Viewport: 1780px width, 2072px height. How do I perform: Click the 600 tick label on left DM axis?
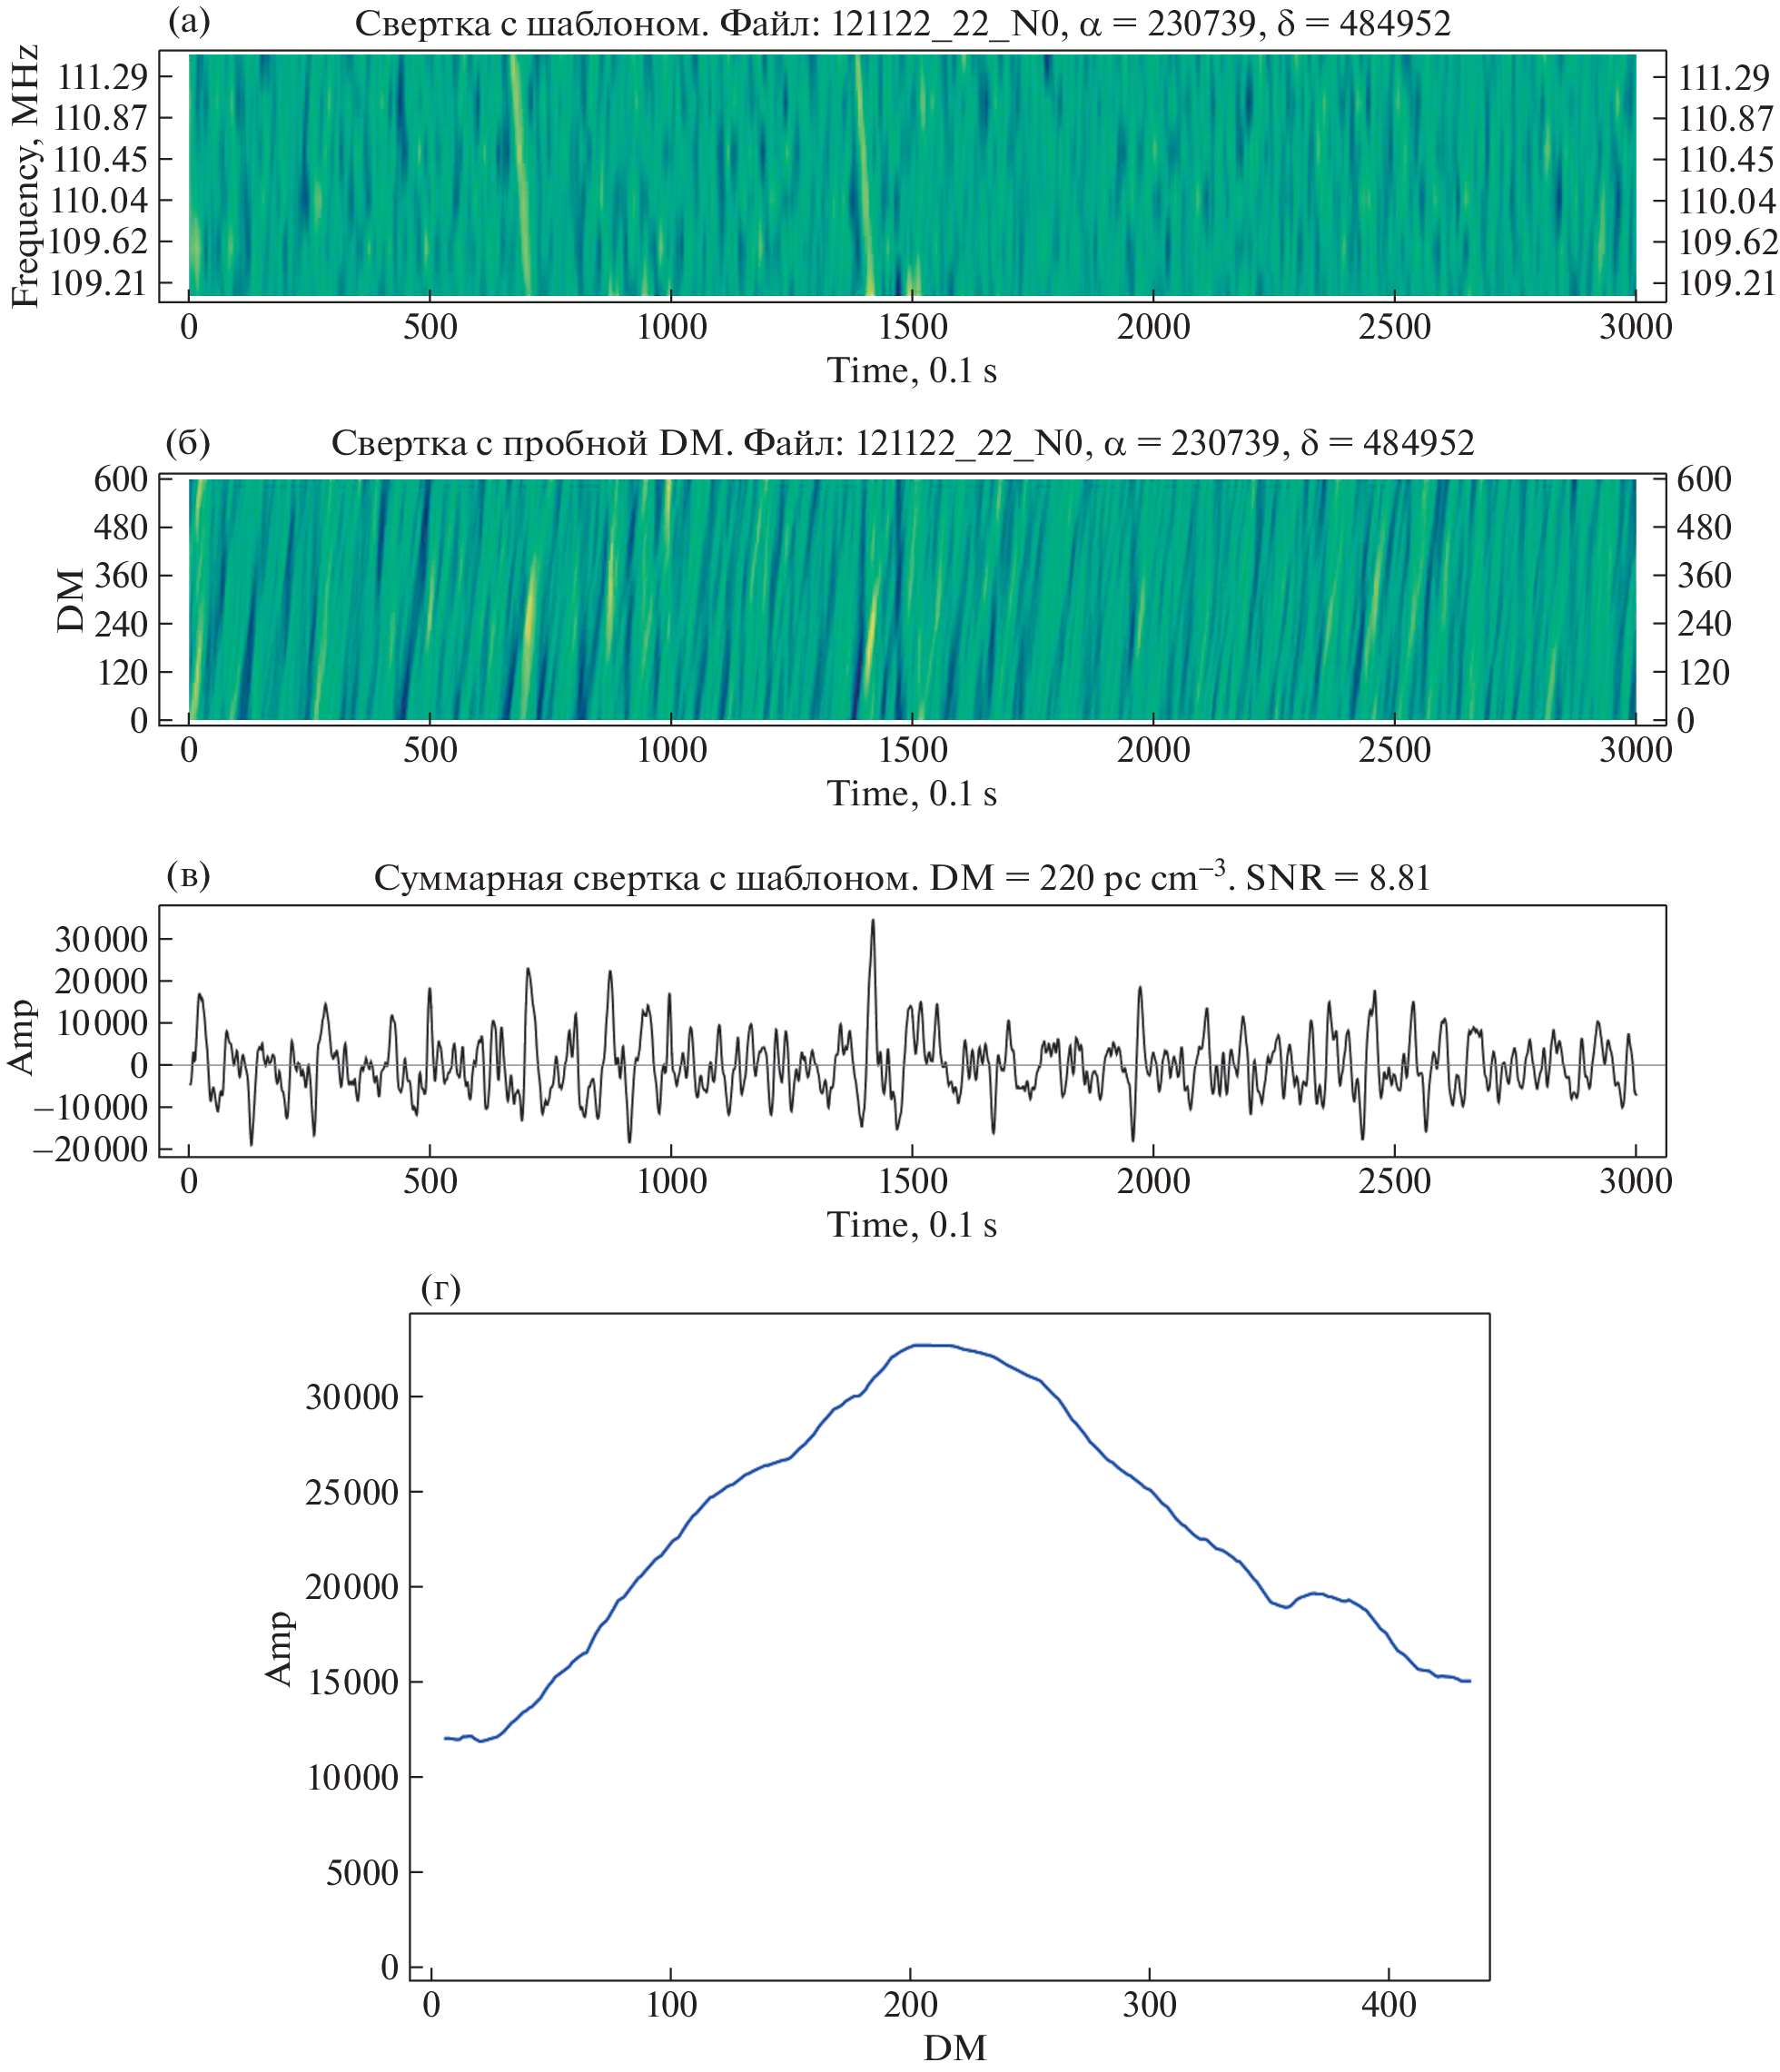[x=120, y=480]
